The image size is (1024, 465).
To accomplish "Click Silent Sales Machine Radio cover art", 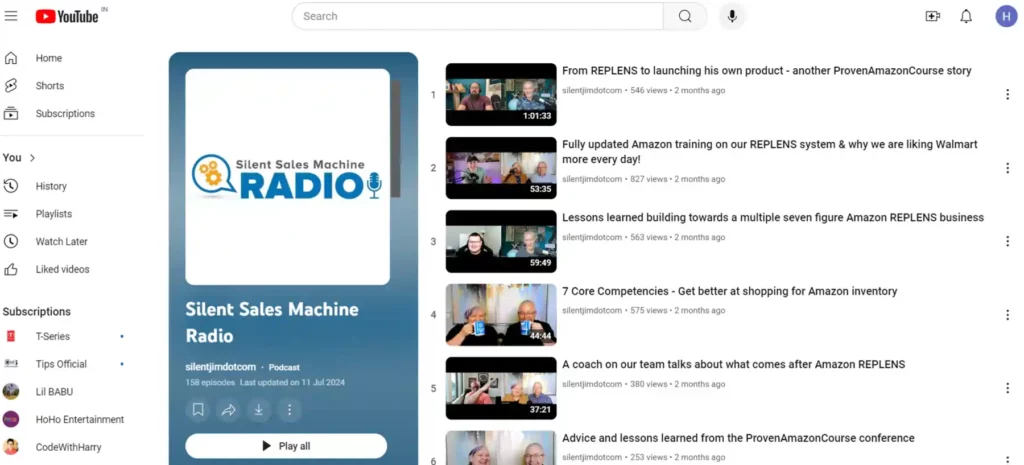I will [x=287, y=177].
